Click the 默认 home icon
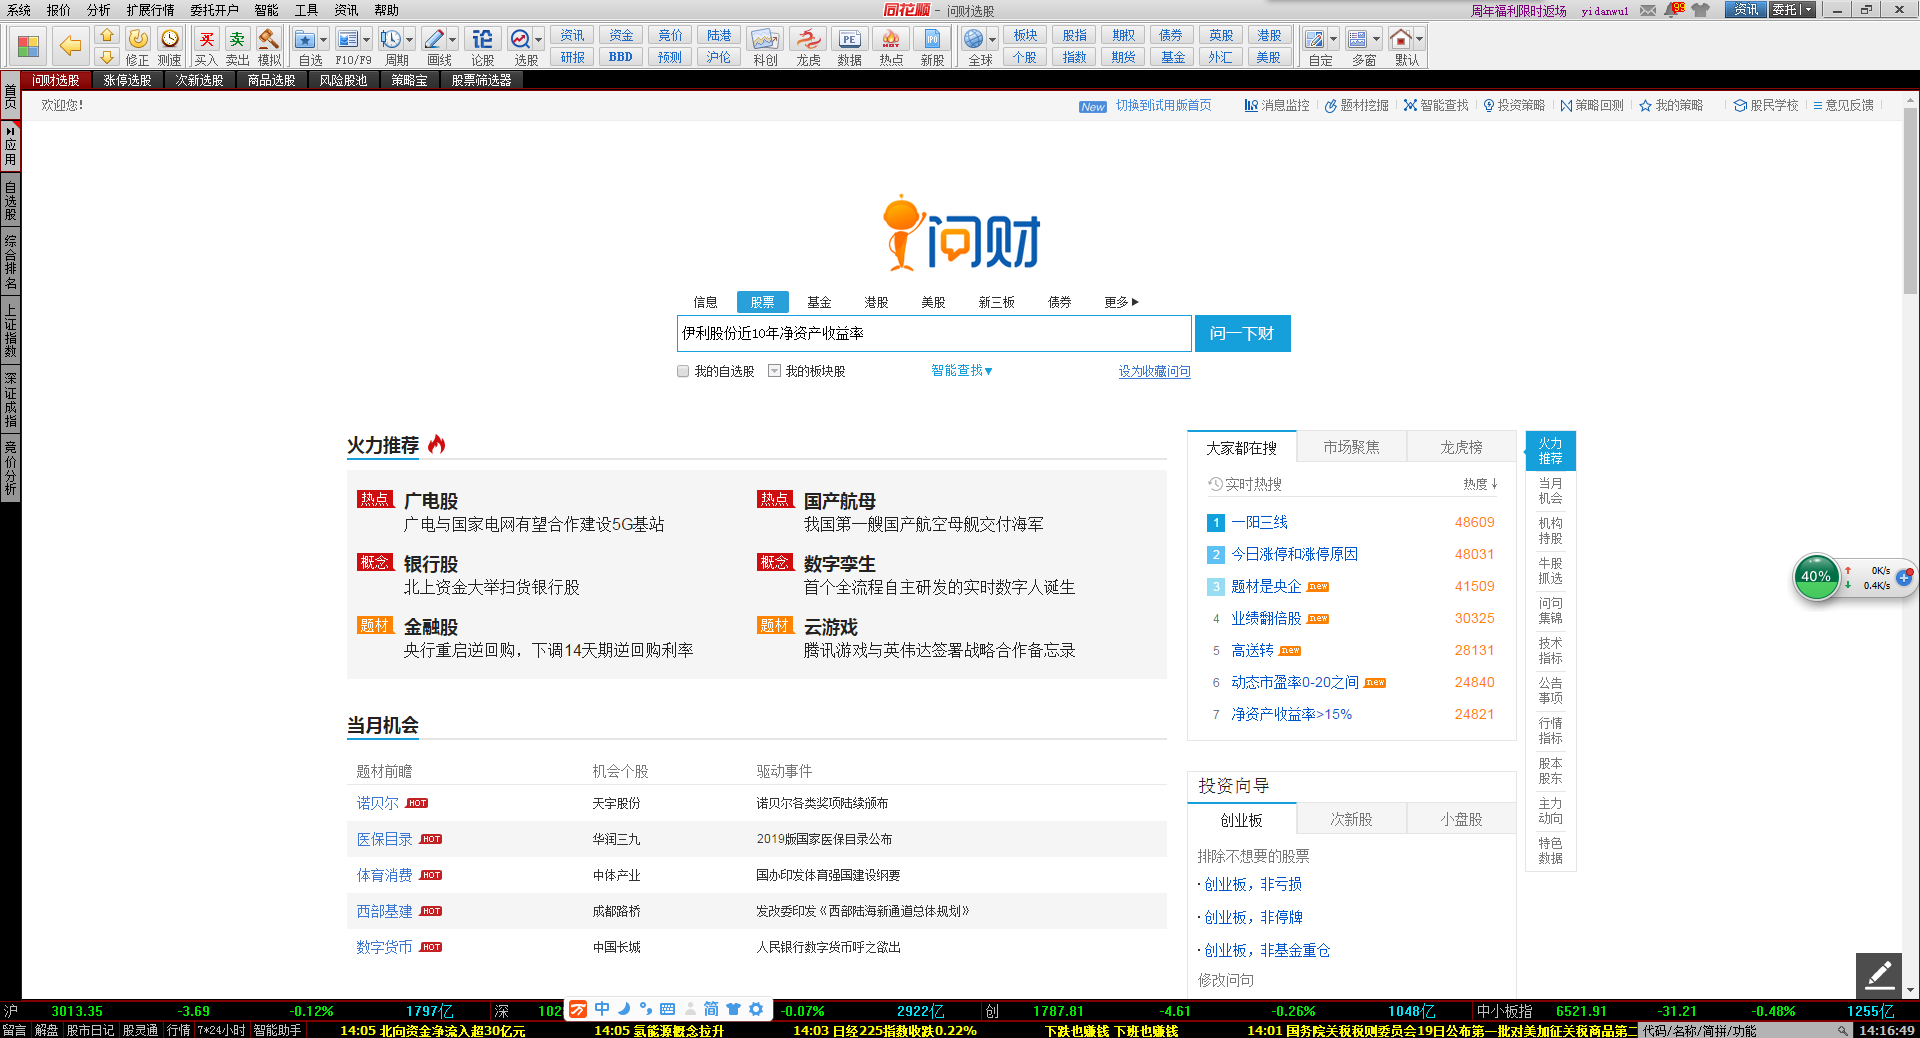Image resolution: width=1920 pixels, height=1038 pixels. pyautogui.click(x=1401, y=39)
